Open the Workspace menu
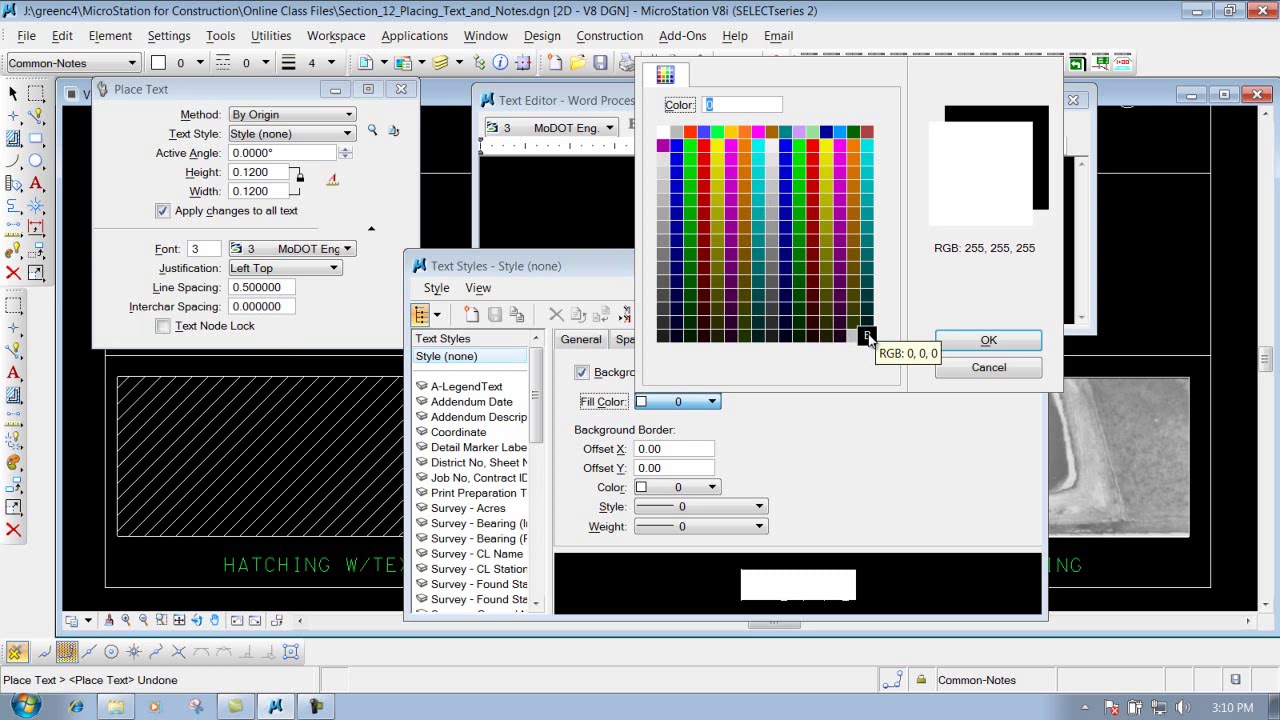The height and width of the screenshot is (720, 1280). 336,36
